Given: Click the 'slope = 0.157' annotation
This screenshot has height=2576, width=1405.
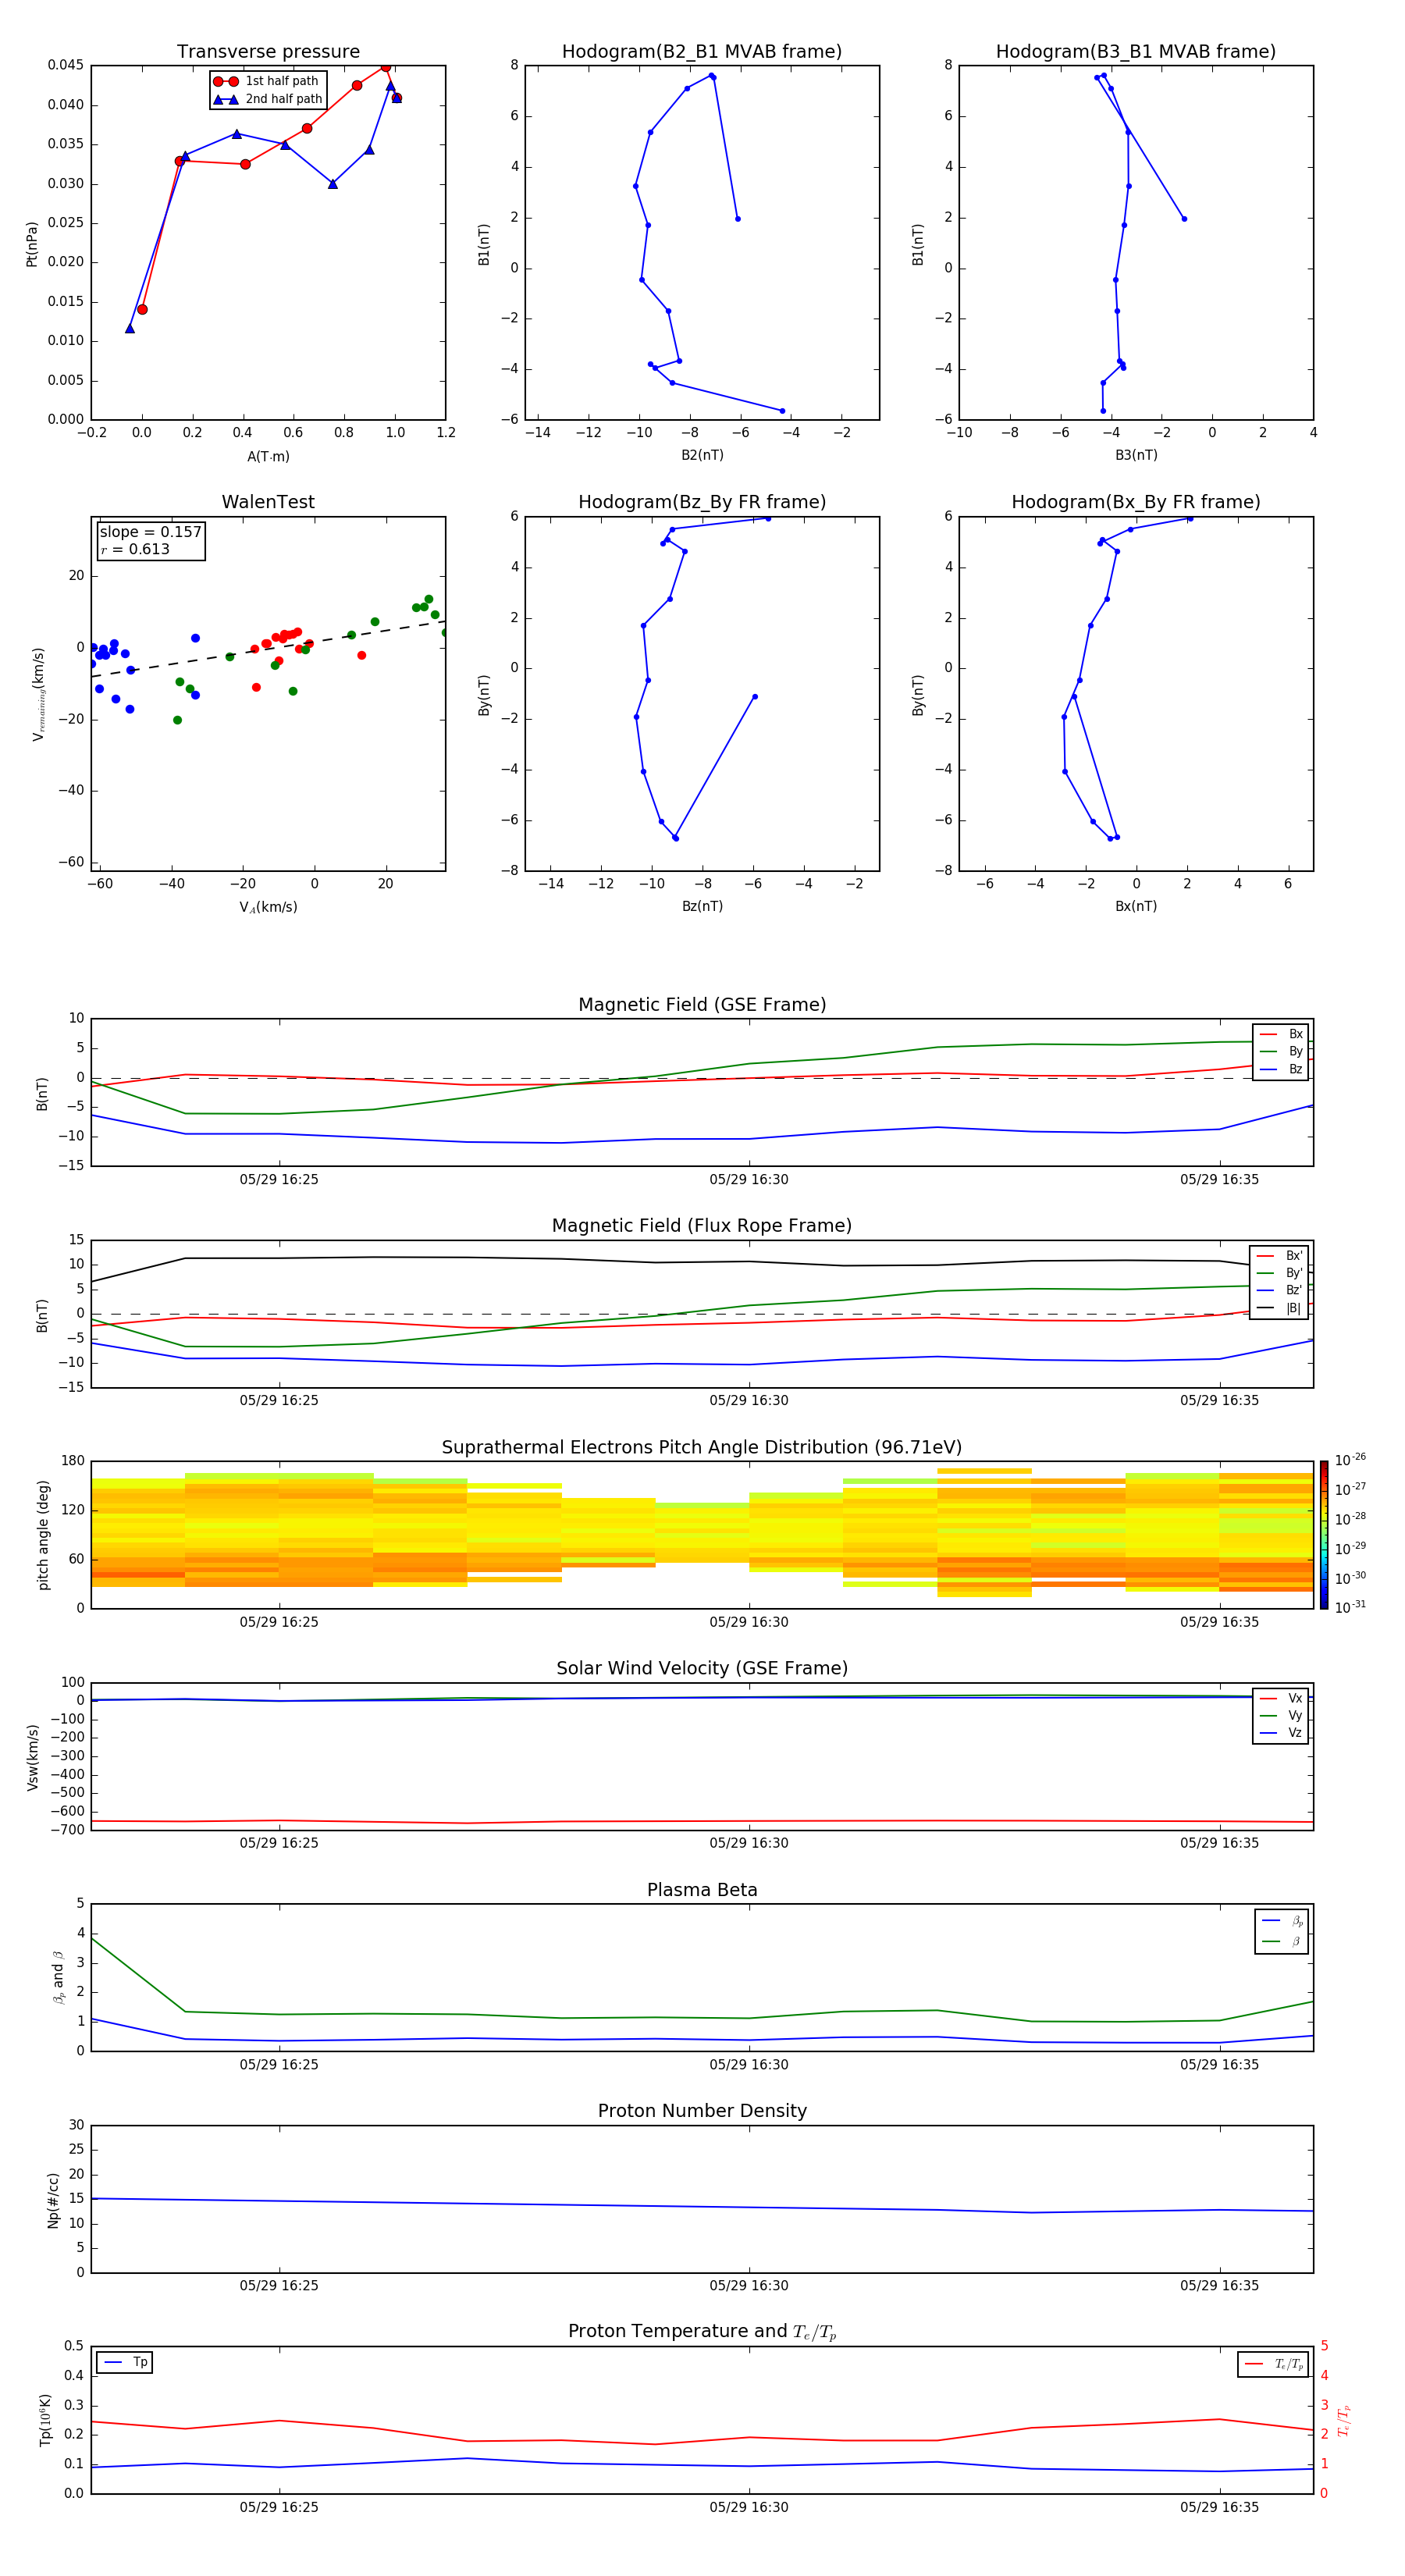Looking at the screenshot, I should 151,532.
